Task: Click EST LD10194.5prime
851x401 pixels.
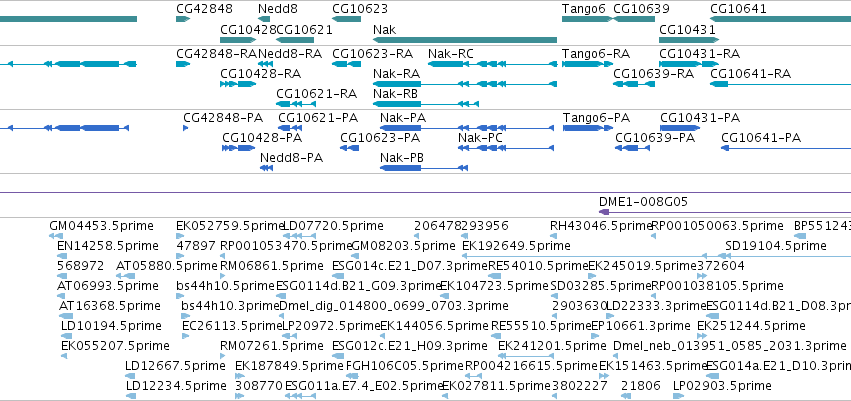Action: [x=65, y=336]
